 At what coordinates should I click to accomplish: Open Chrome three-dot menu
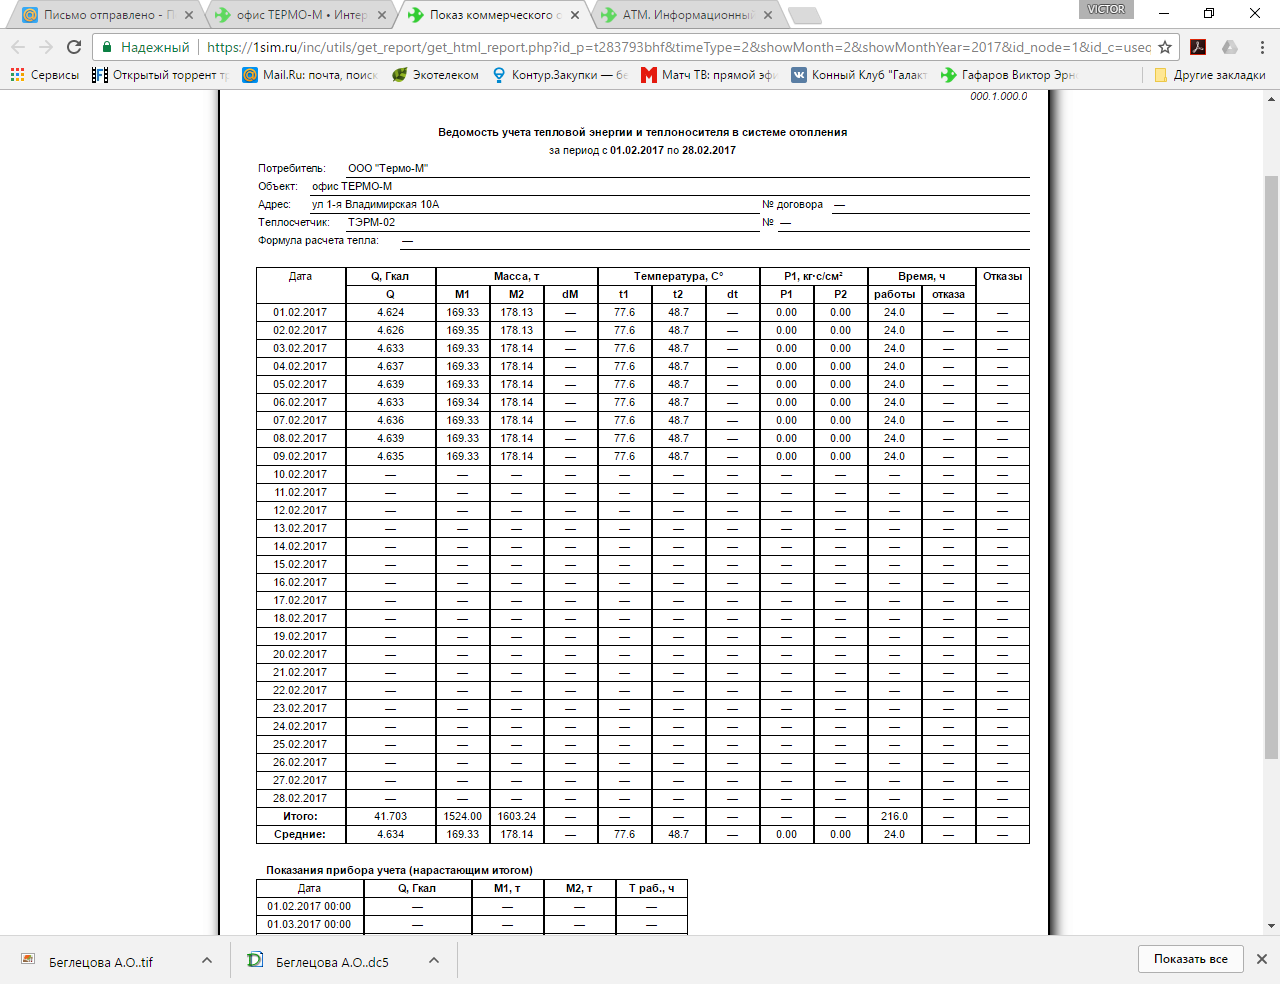(1262, 47)
